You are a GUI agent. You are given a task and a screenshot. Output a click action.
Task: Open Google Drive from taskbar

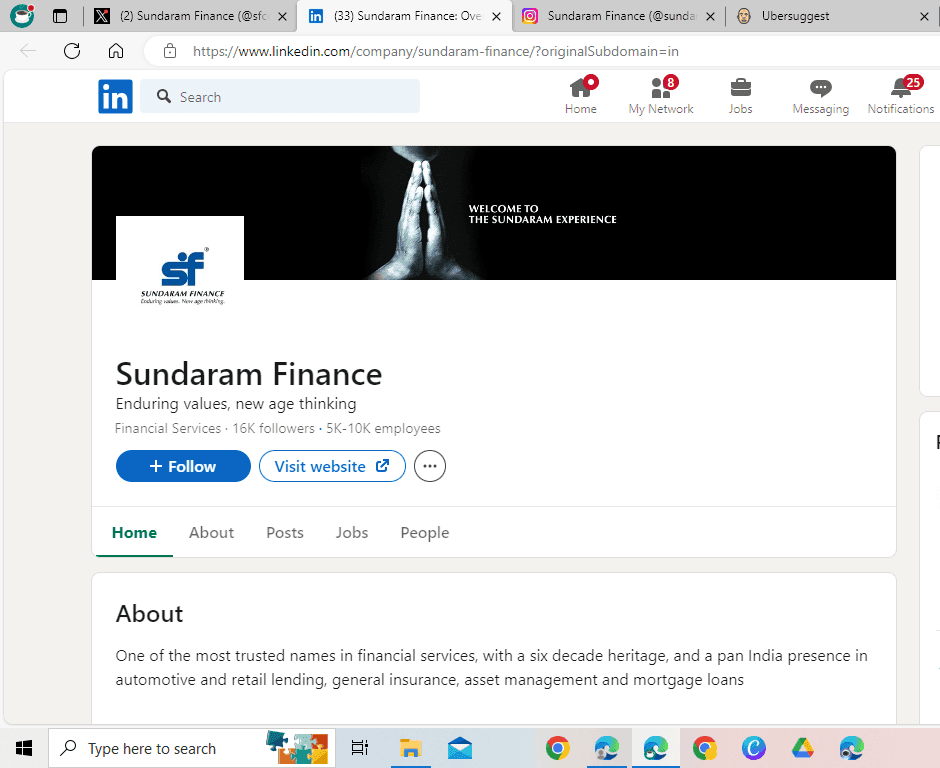tap(802, 747)
